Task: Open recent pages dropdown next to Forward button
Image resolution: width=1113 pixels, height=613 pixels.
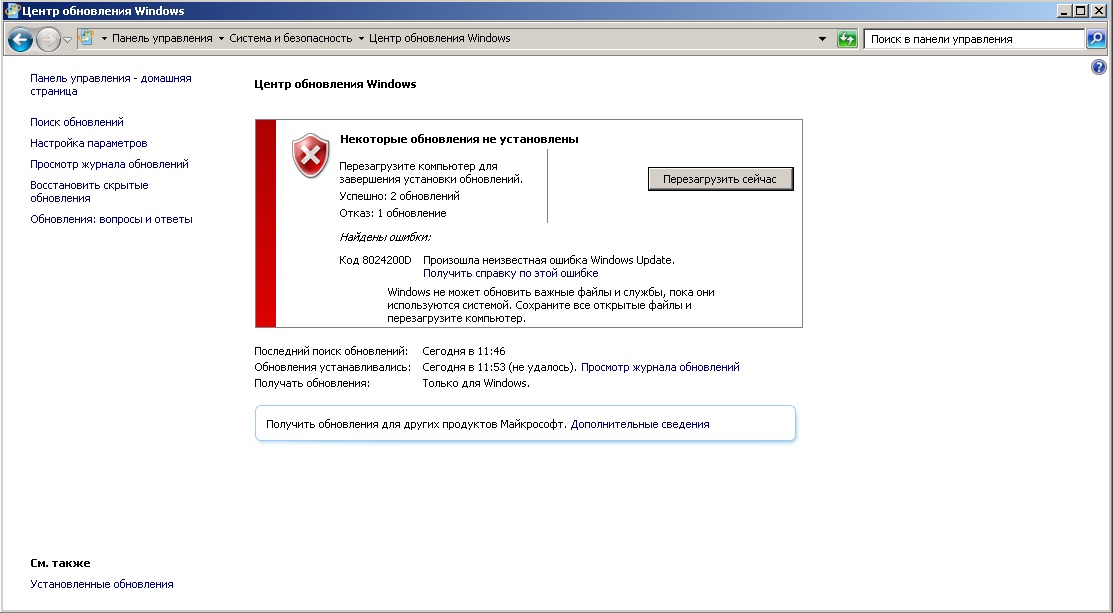Action: click(x=67, y=39)
